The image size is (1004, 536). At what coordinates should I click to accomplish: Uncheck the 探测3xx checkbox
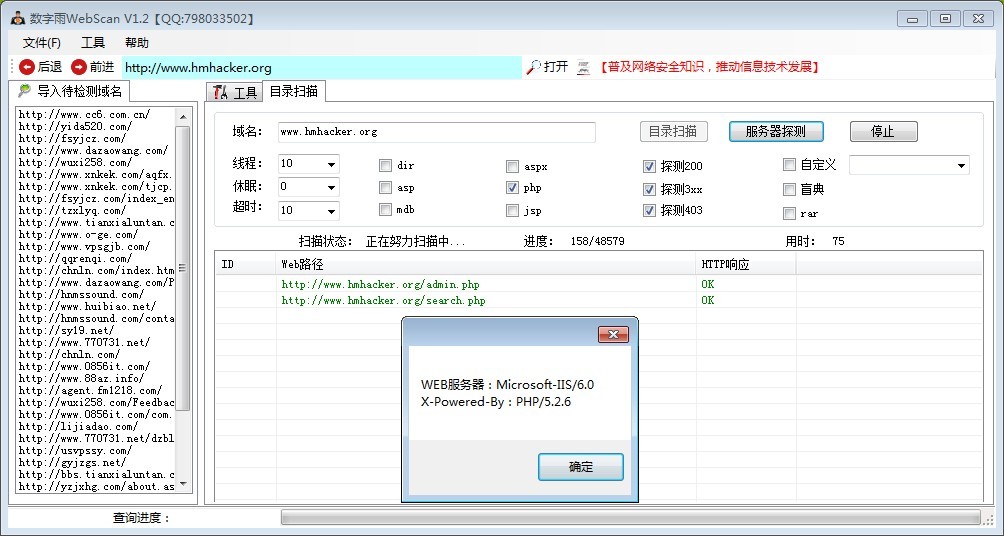coord(649,190)
